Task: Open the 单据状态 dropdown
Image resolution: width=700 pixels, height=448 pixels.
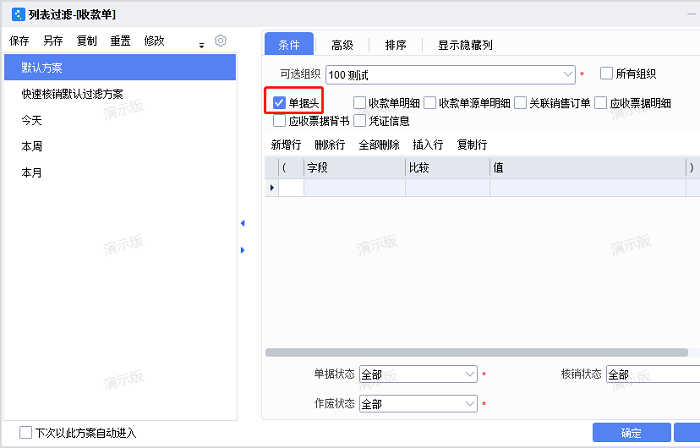Action: click(x=470, y=374)
